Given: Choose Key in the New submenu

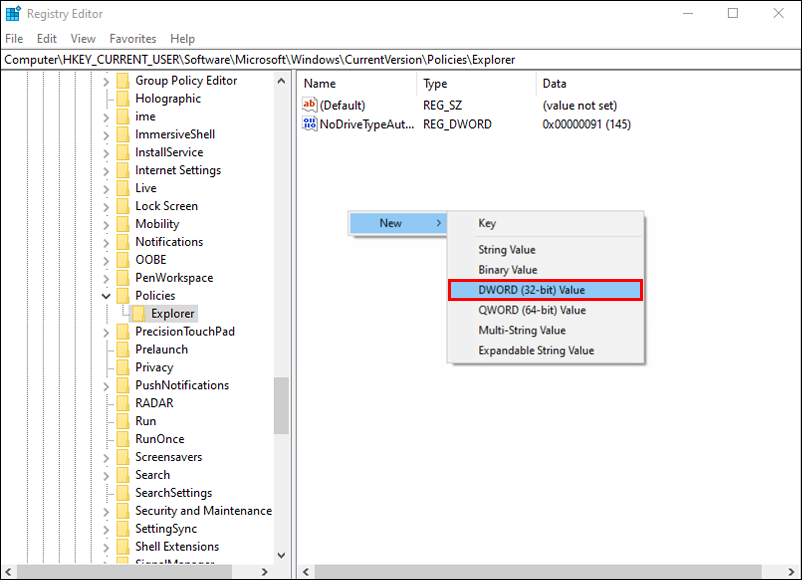Looking at the screenshot, I should pyautogui.click(x=545, y=223).
